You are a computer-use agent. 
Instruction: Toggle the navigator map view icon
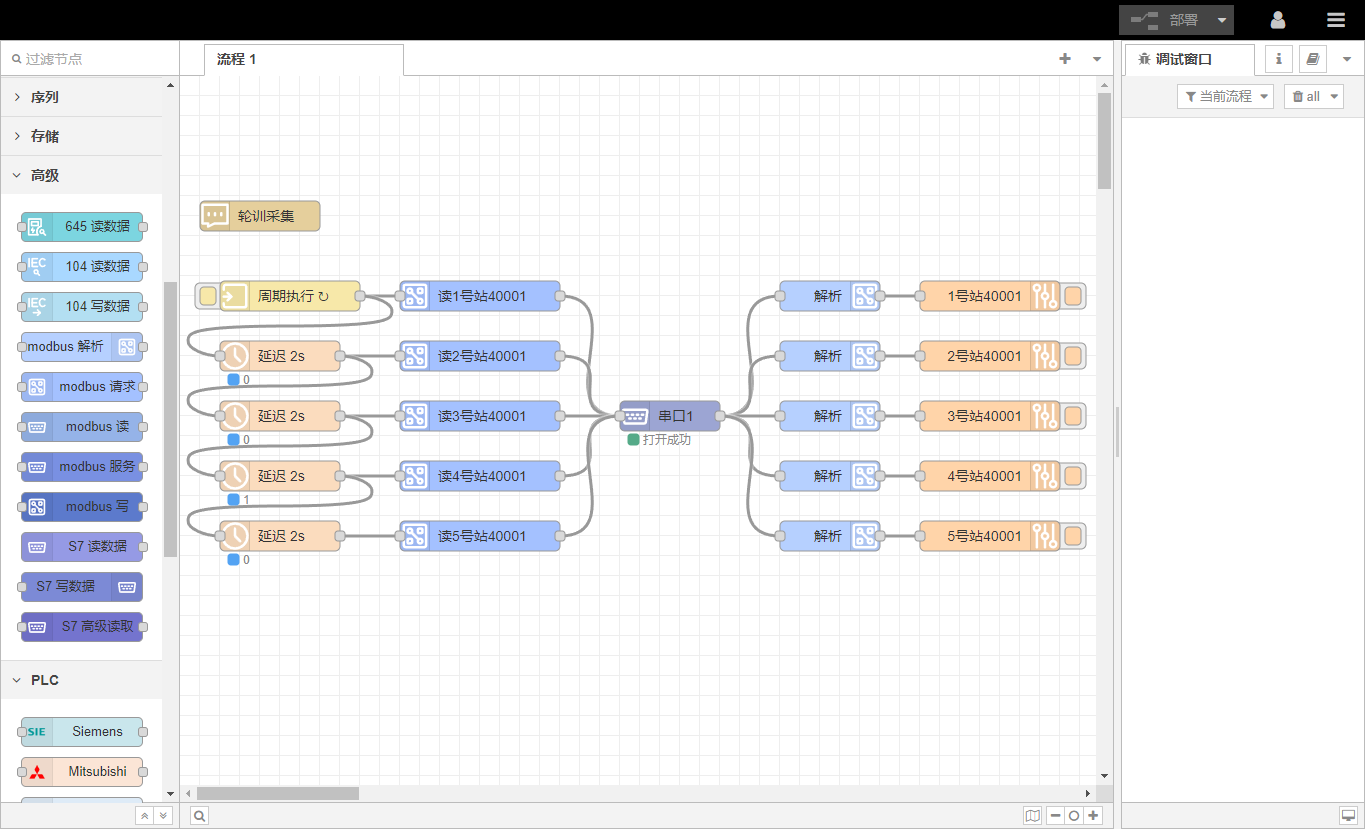click(1033, 815)
